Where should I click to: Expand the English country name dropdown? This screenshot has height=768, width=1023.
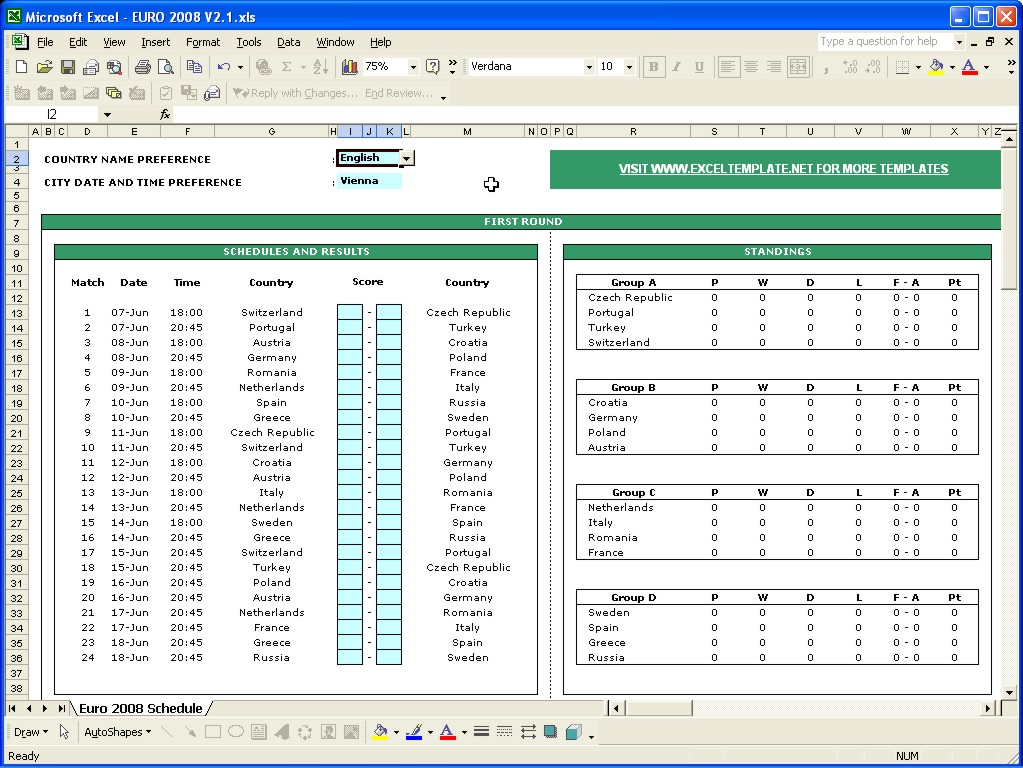(406, 158)
